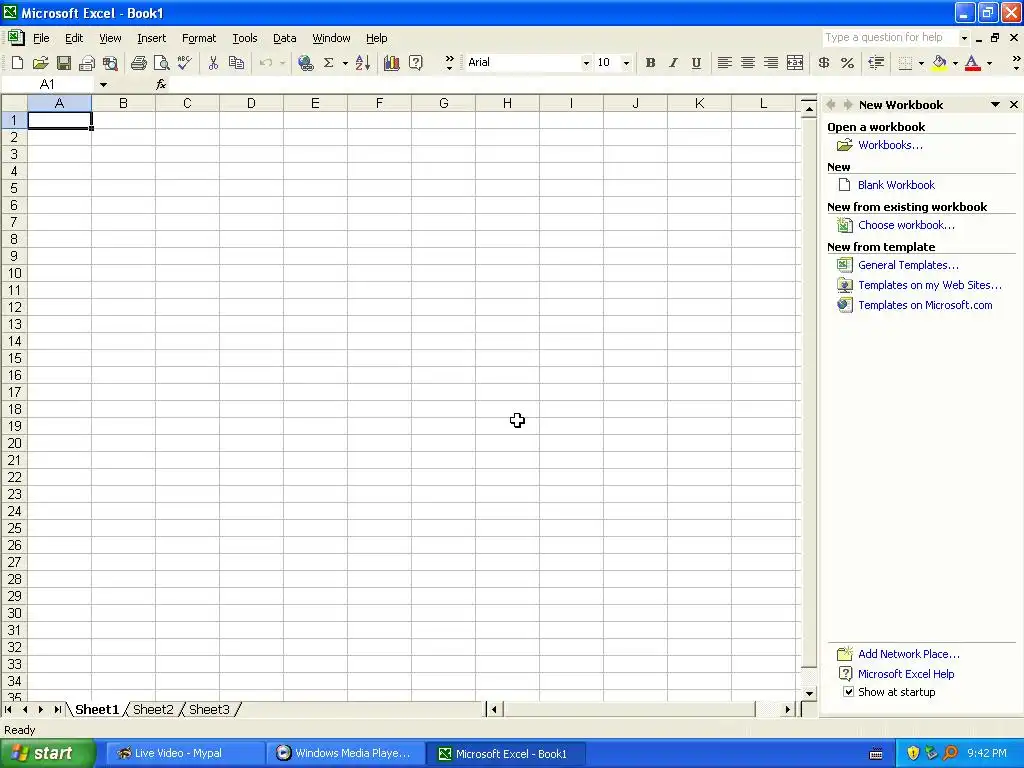Expand the AutoSum functions dropdown arrow
Viewport: 1024px width, 768px height.
[345, 63]
